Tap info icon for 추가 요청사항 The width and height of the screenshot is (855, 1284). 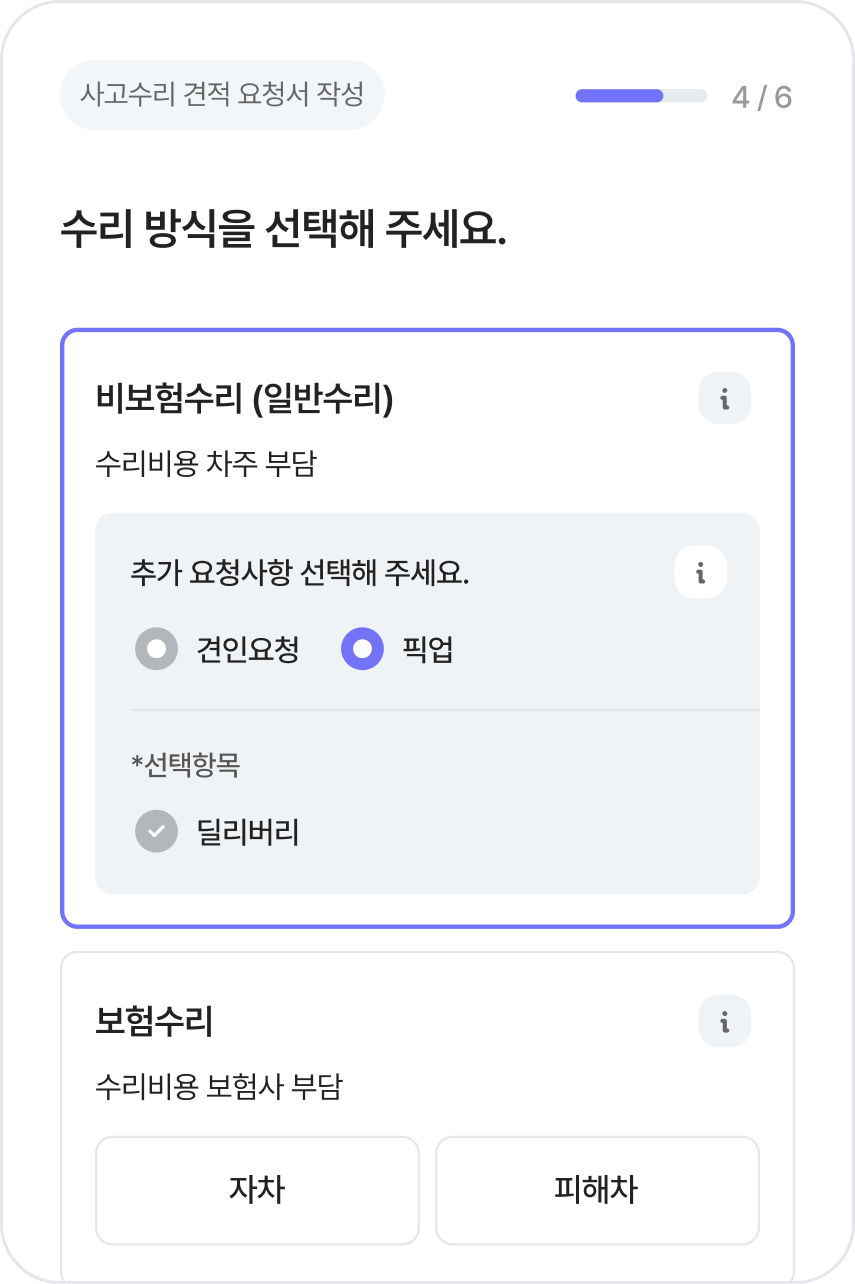coord(700,573)
